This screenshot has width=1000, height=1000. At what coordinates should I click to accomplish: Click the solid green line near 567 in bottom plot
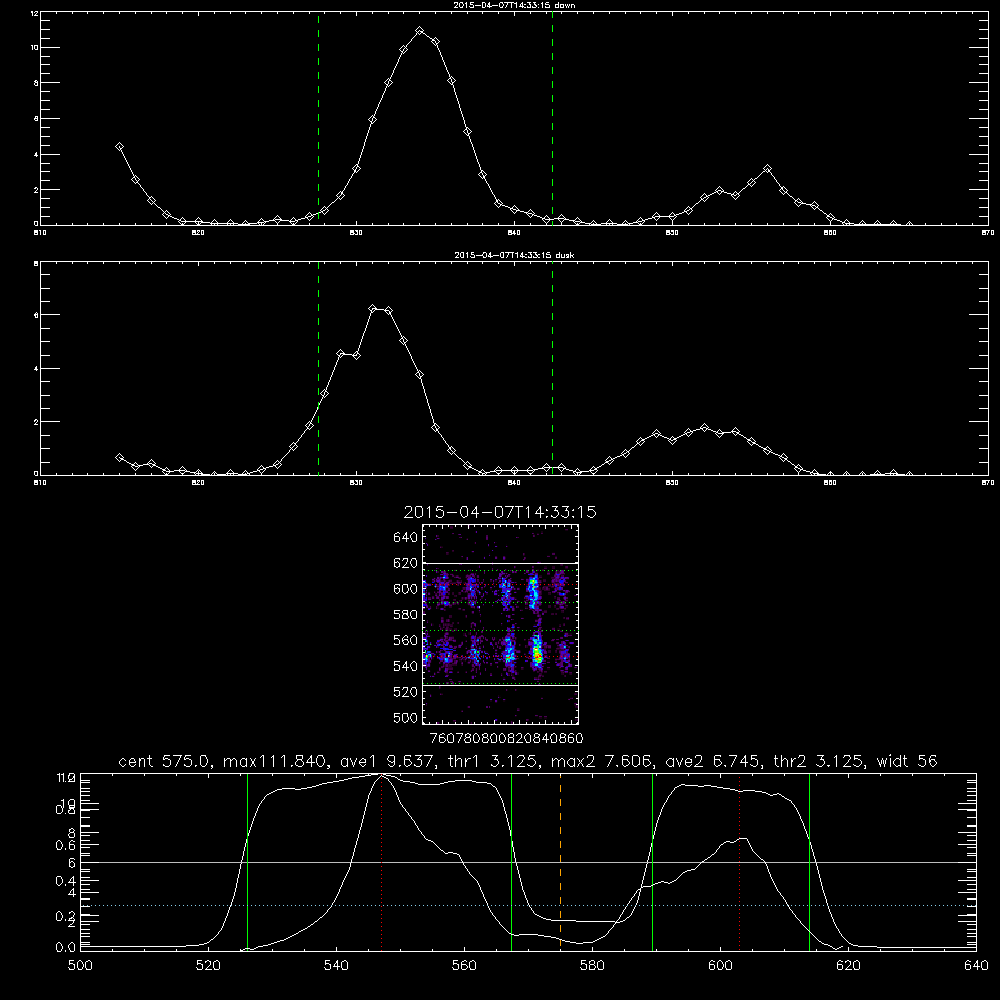coord(511,860)
